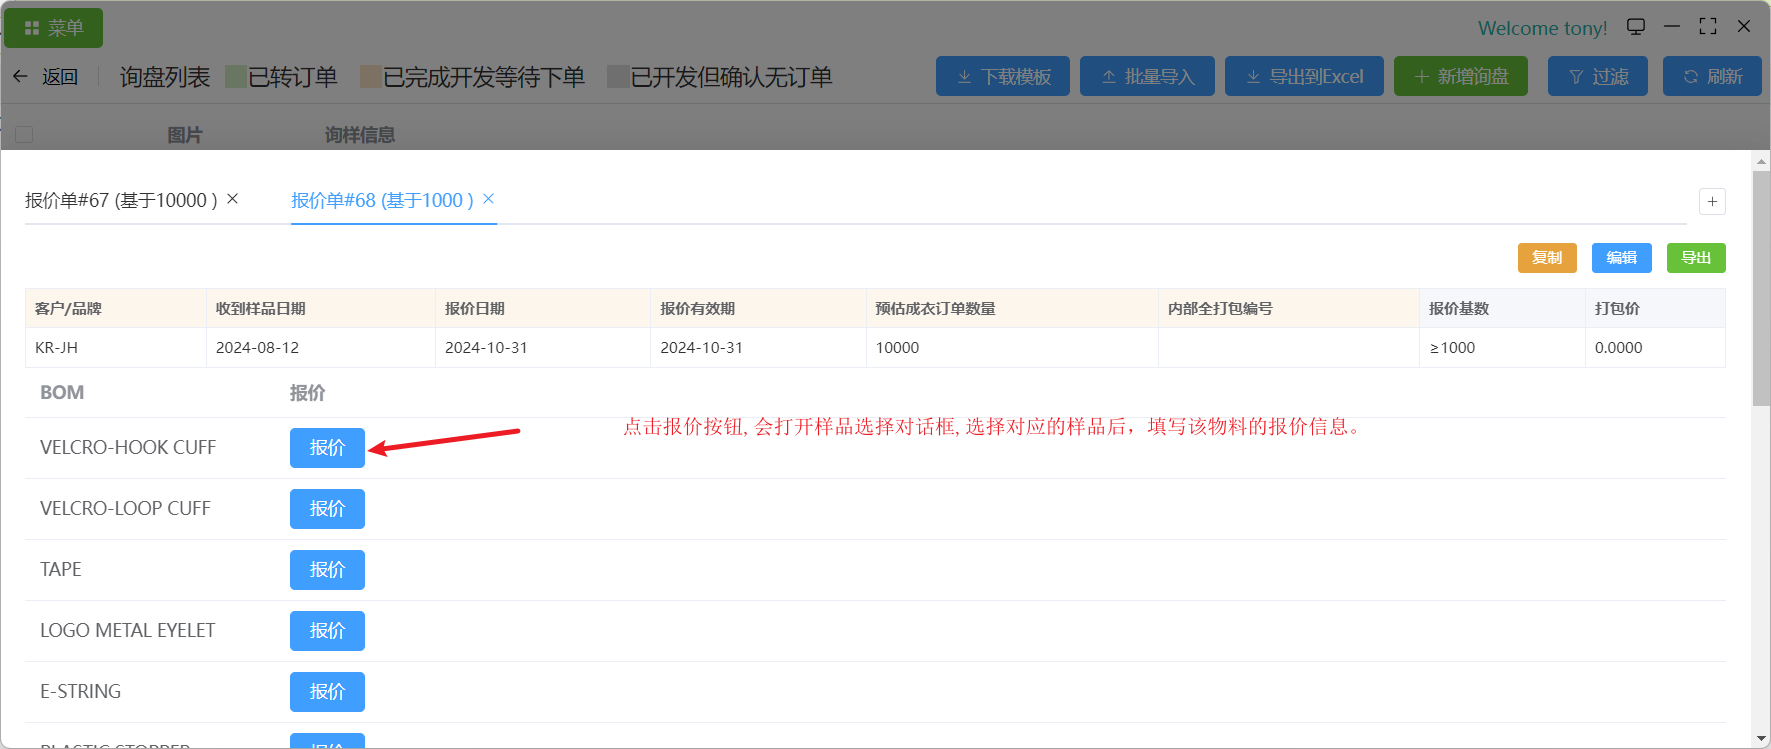Tick the select-all checkbox in table header
Image resolution: width=1771 pixels, height=749 pixels.
click(24, 134)
